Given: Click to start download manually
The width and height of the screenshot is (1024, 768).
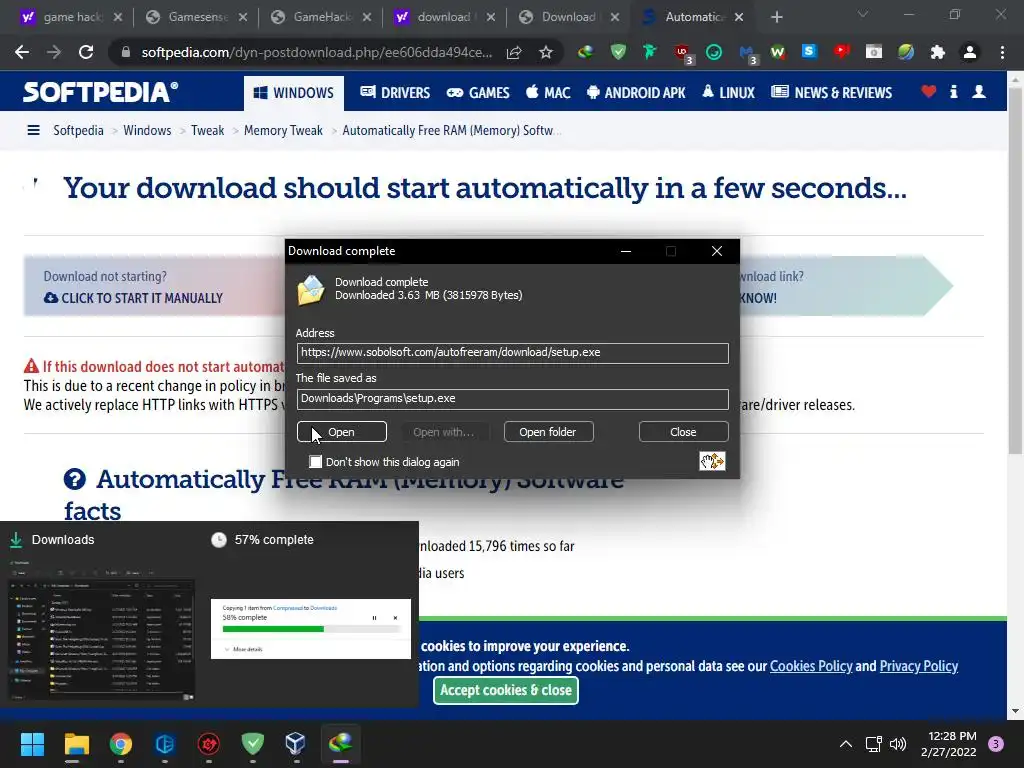Looking at the screenshot, I should (134, 298).
